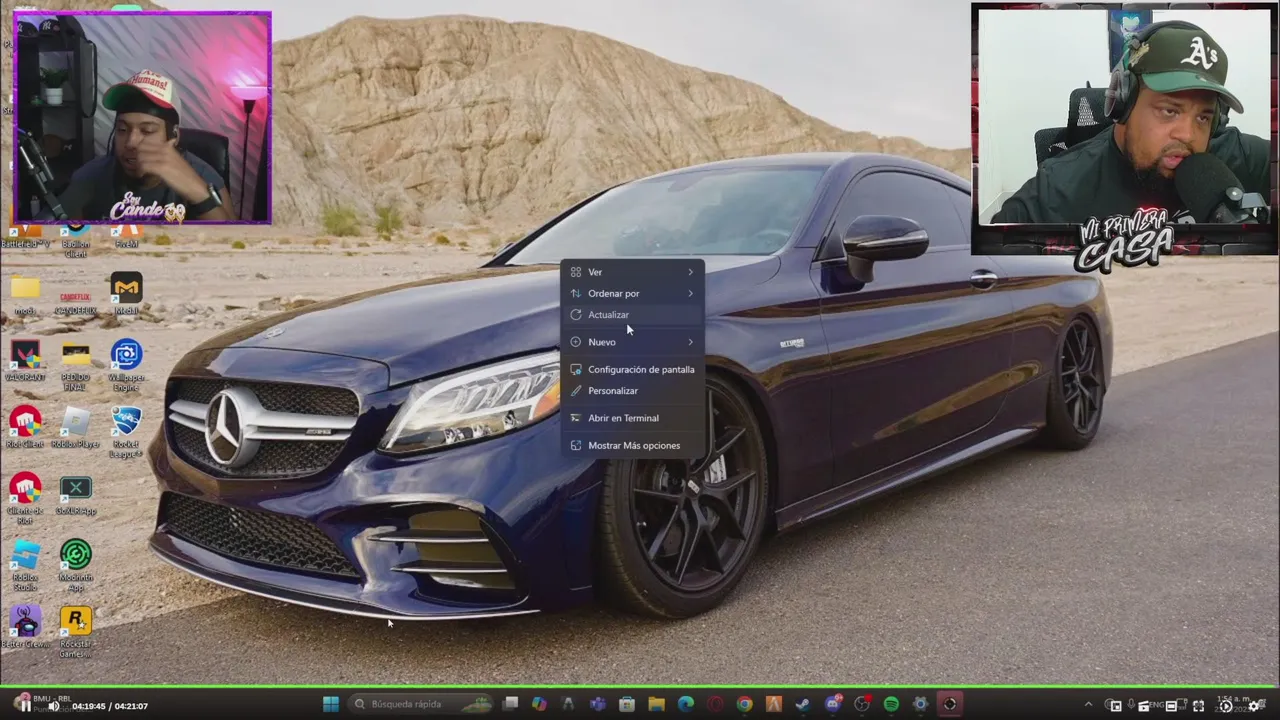Open the Modrinth App shortcut
The width and height of the screenshot is (1280, 720).
[76, 565]
